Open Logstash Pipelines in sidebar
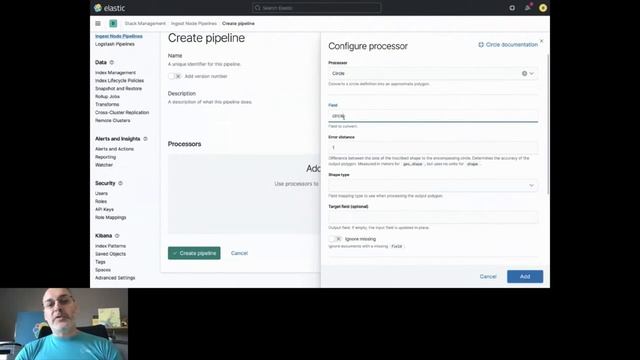 (115, 44)
